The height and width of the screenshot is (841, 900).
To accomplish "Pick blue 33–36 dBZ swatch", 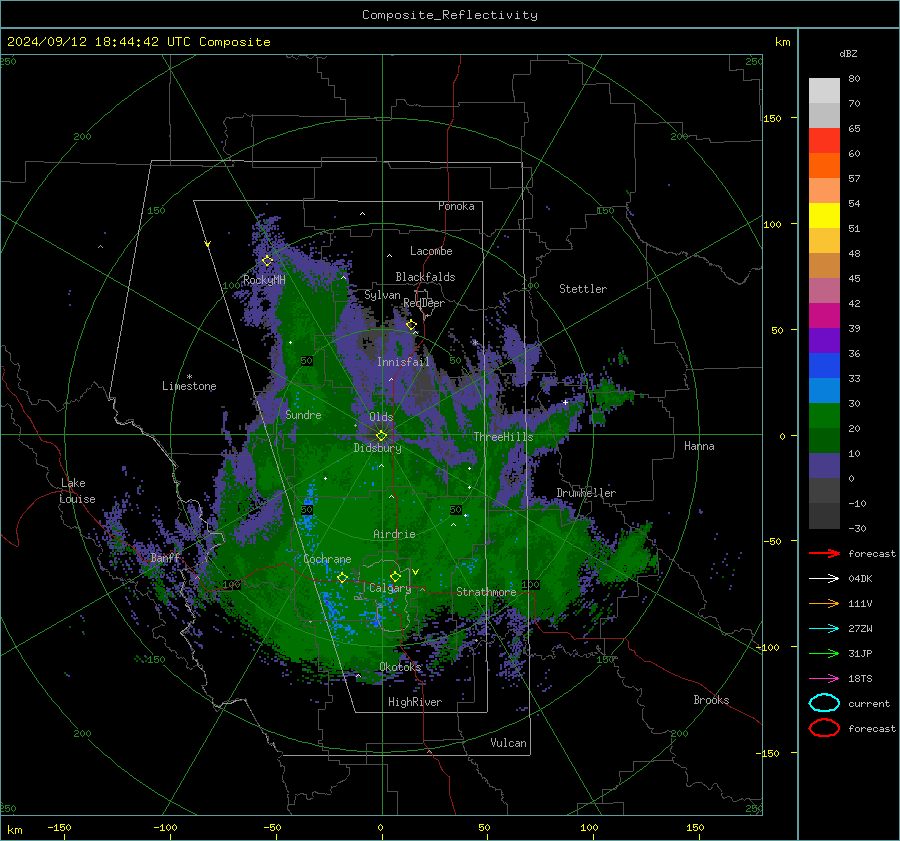I will (x=824, y=366).
